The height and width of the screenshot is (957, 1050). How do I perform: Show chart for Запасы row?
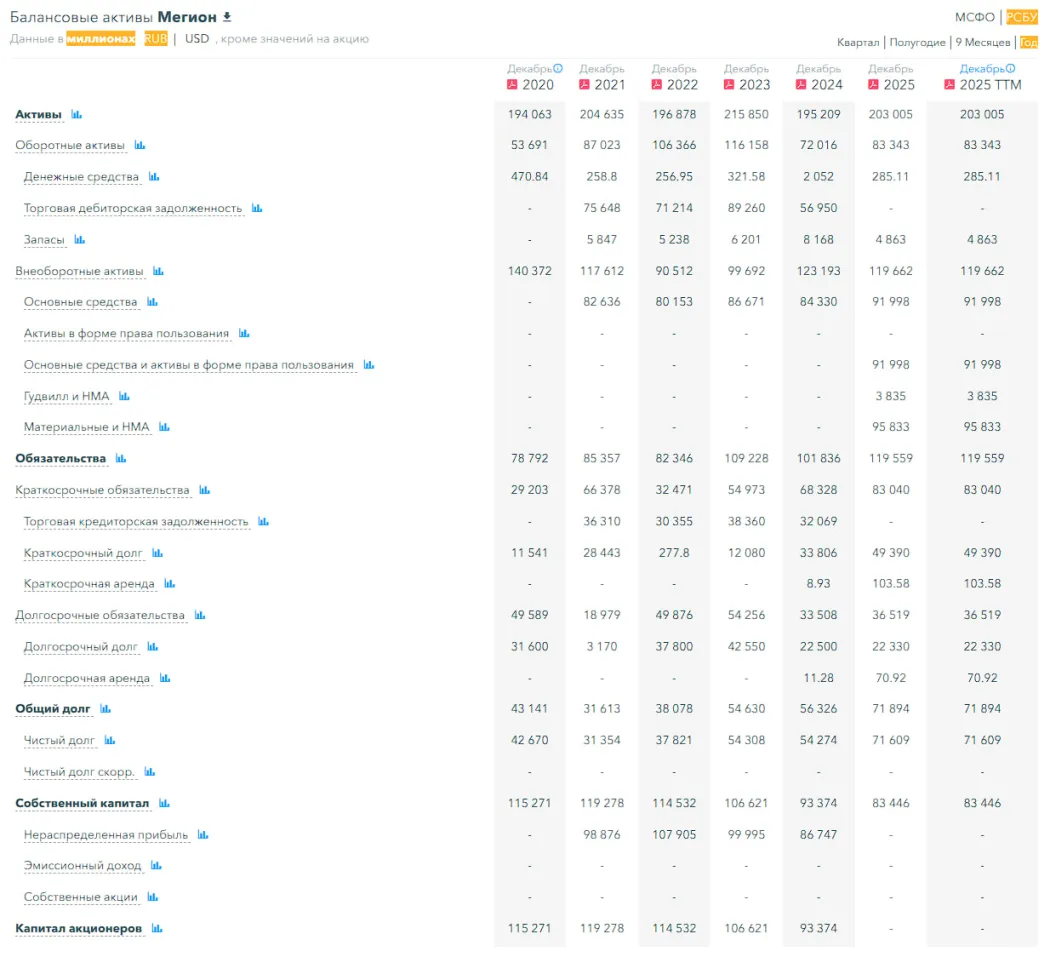(x=80, y=240)
